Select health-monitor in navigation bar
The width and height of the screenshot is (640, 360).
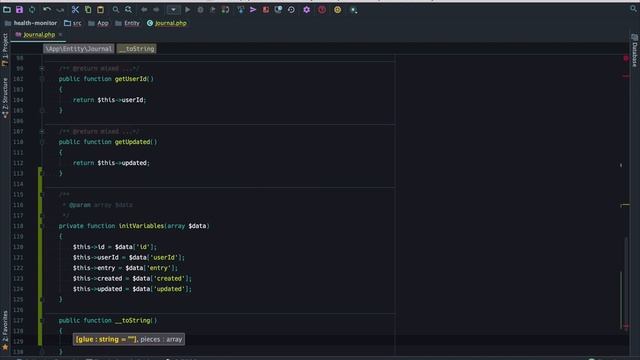tap(31, 23)
